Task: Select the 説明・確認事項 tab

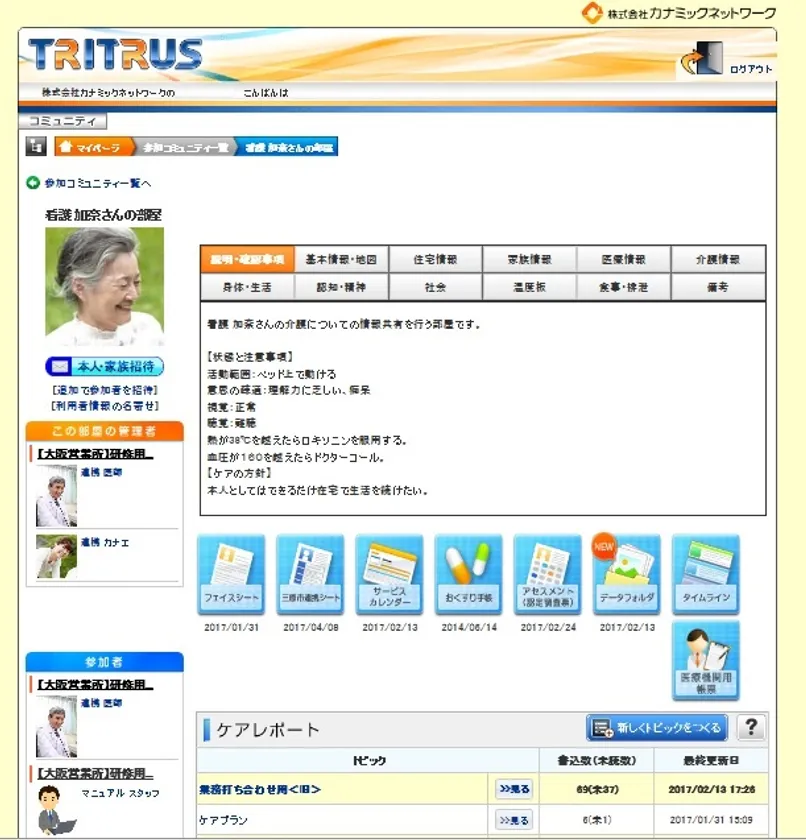Action: (x=247, y=259)
